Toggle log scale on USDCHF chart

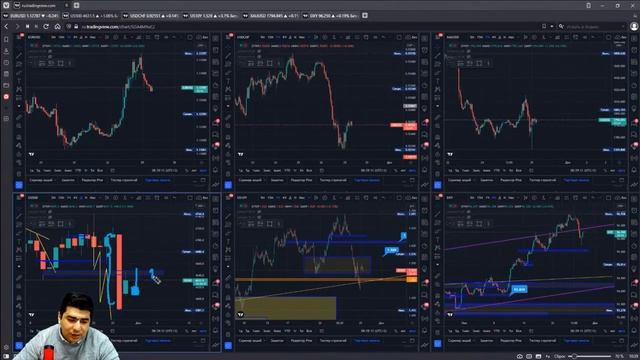pyautogui.click(x=403, y=170)
